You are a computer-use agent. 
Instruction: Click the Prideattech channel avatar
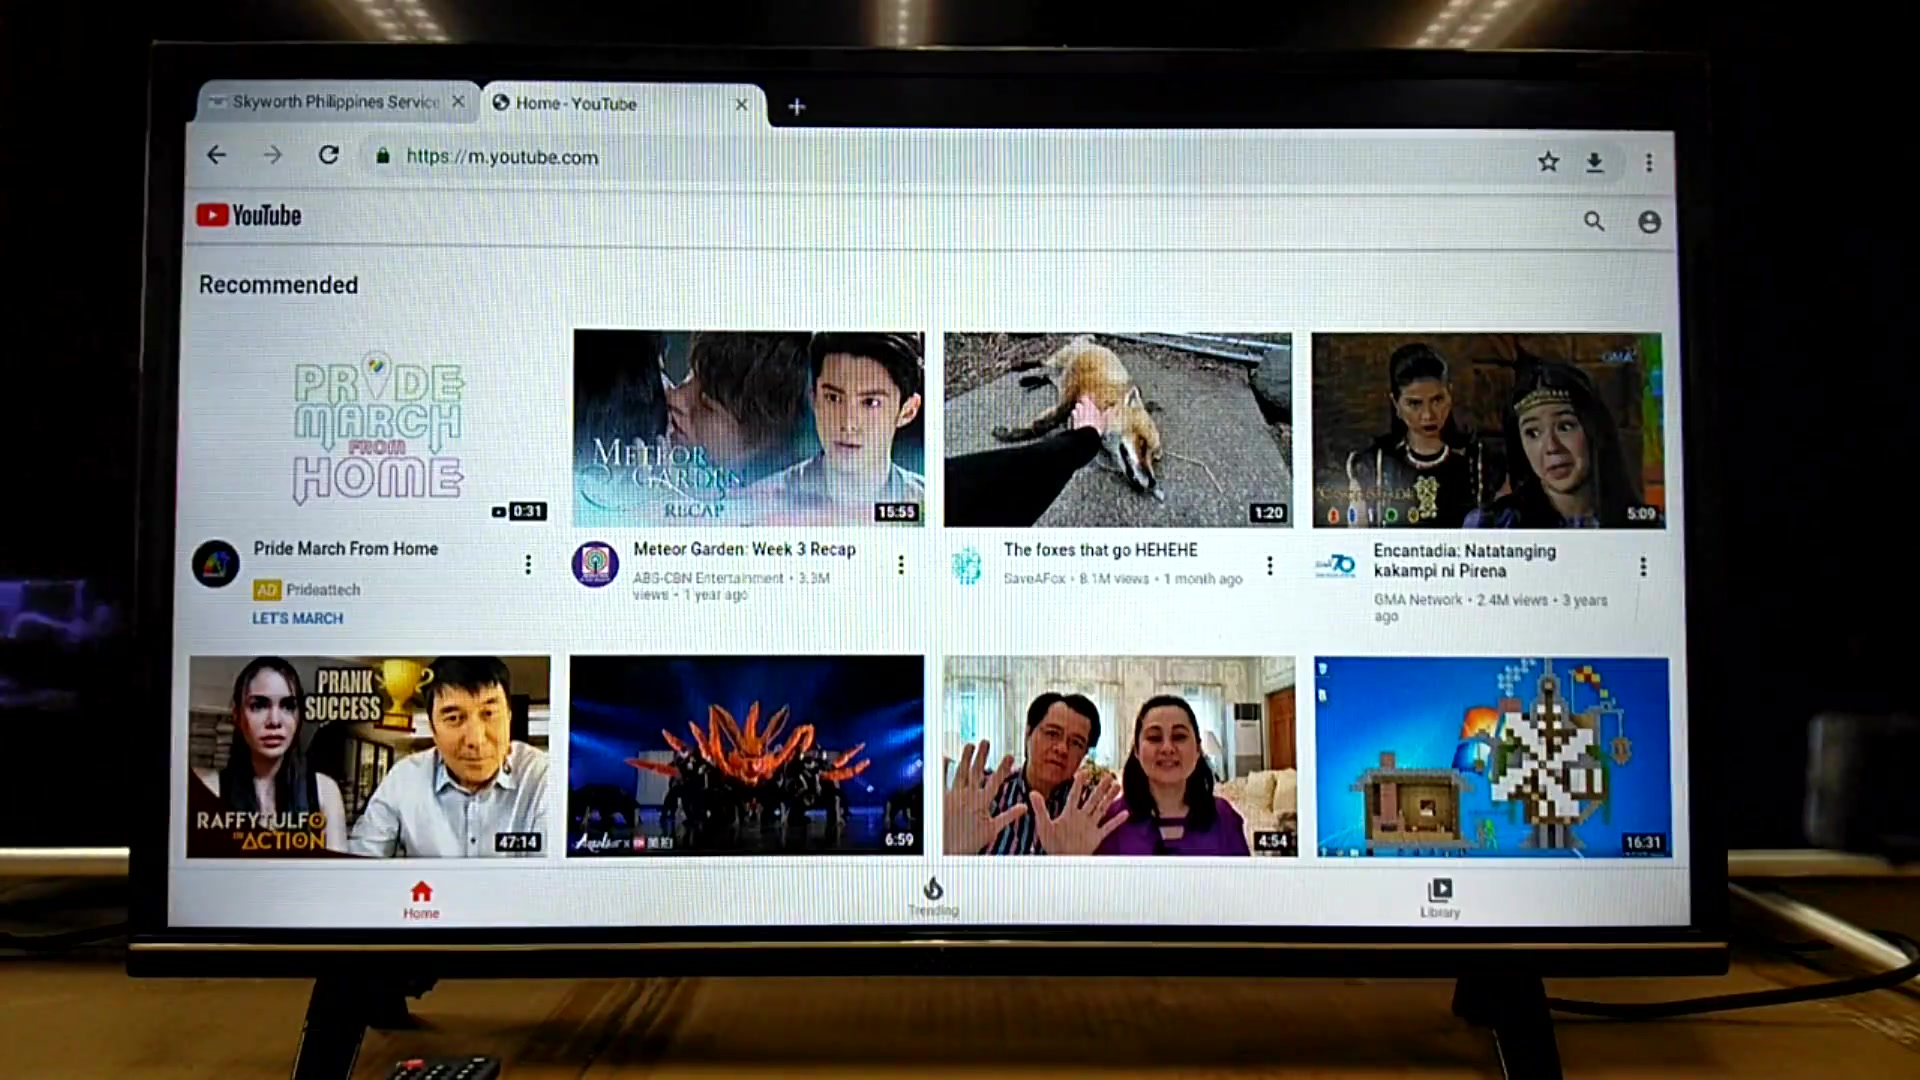click(x=215, y=564)
